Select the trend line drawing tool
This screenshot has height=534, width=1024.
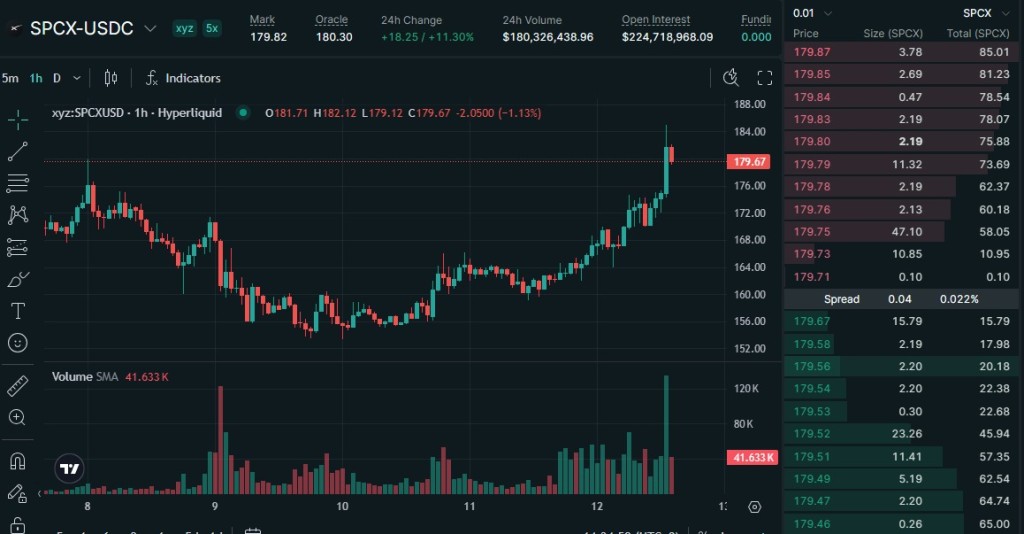coord(18,151)
